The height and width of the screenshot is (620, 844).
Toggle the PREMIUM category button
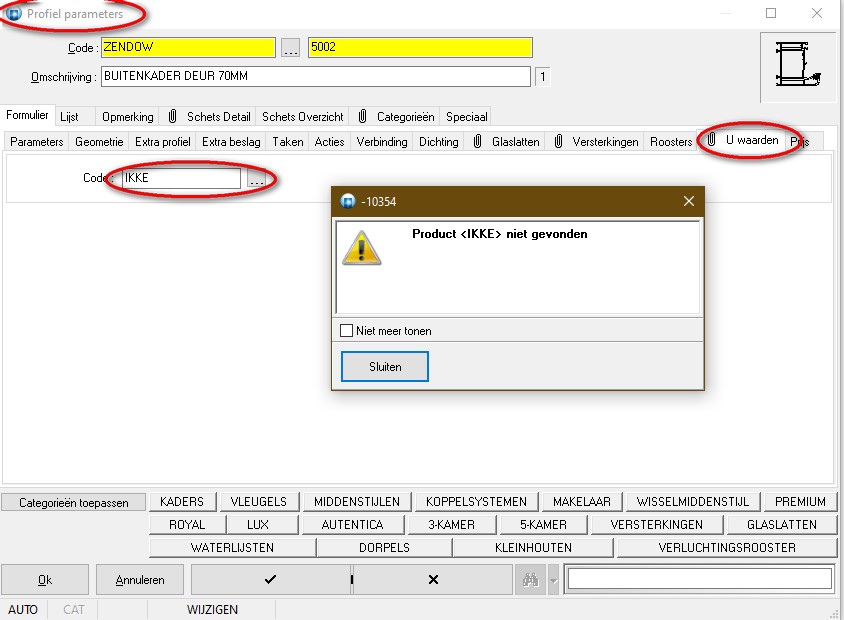(x=800, y=502)
